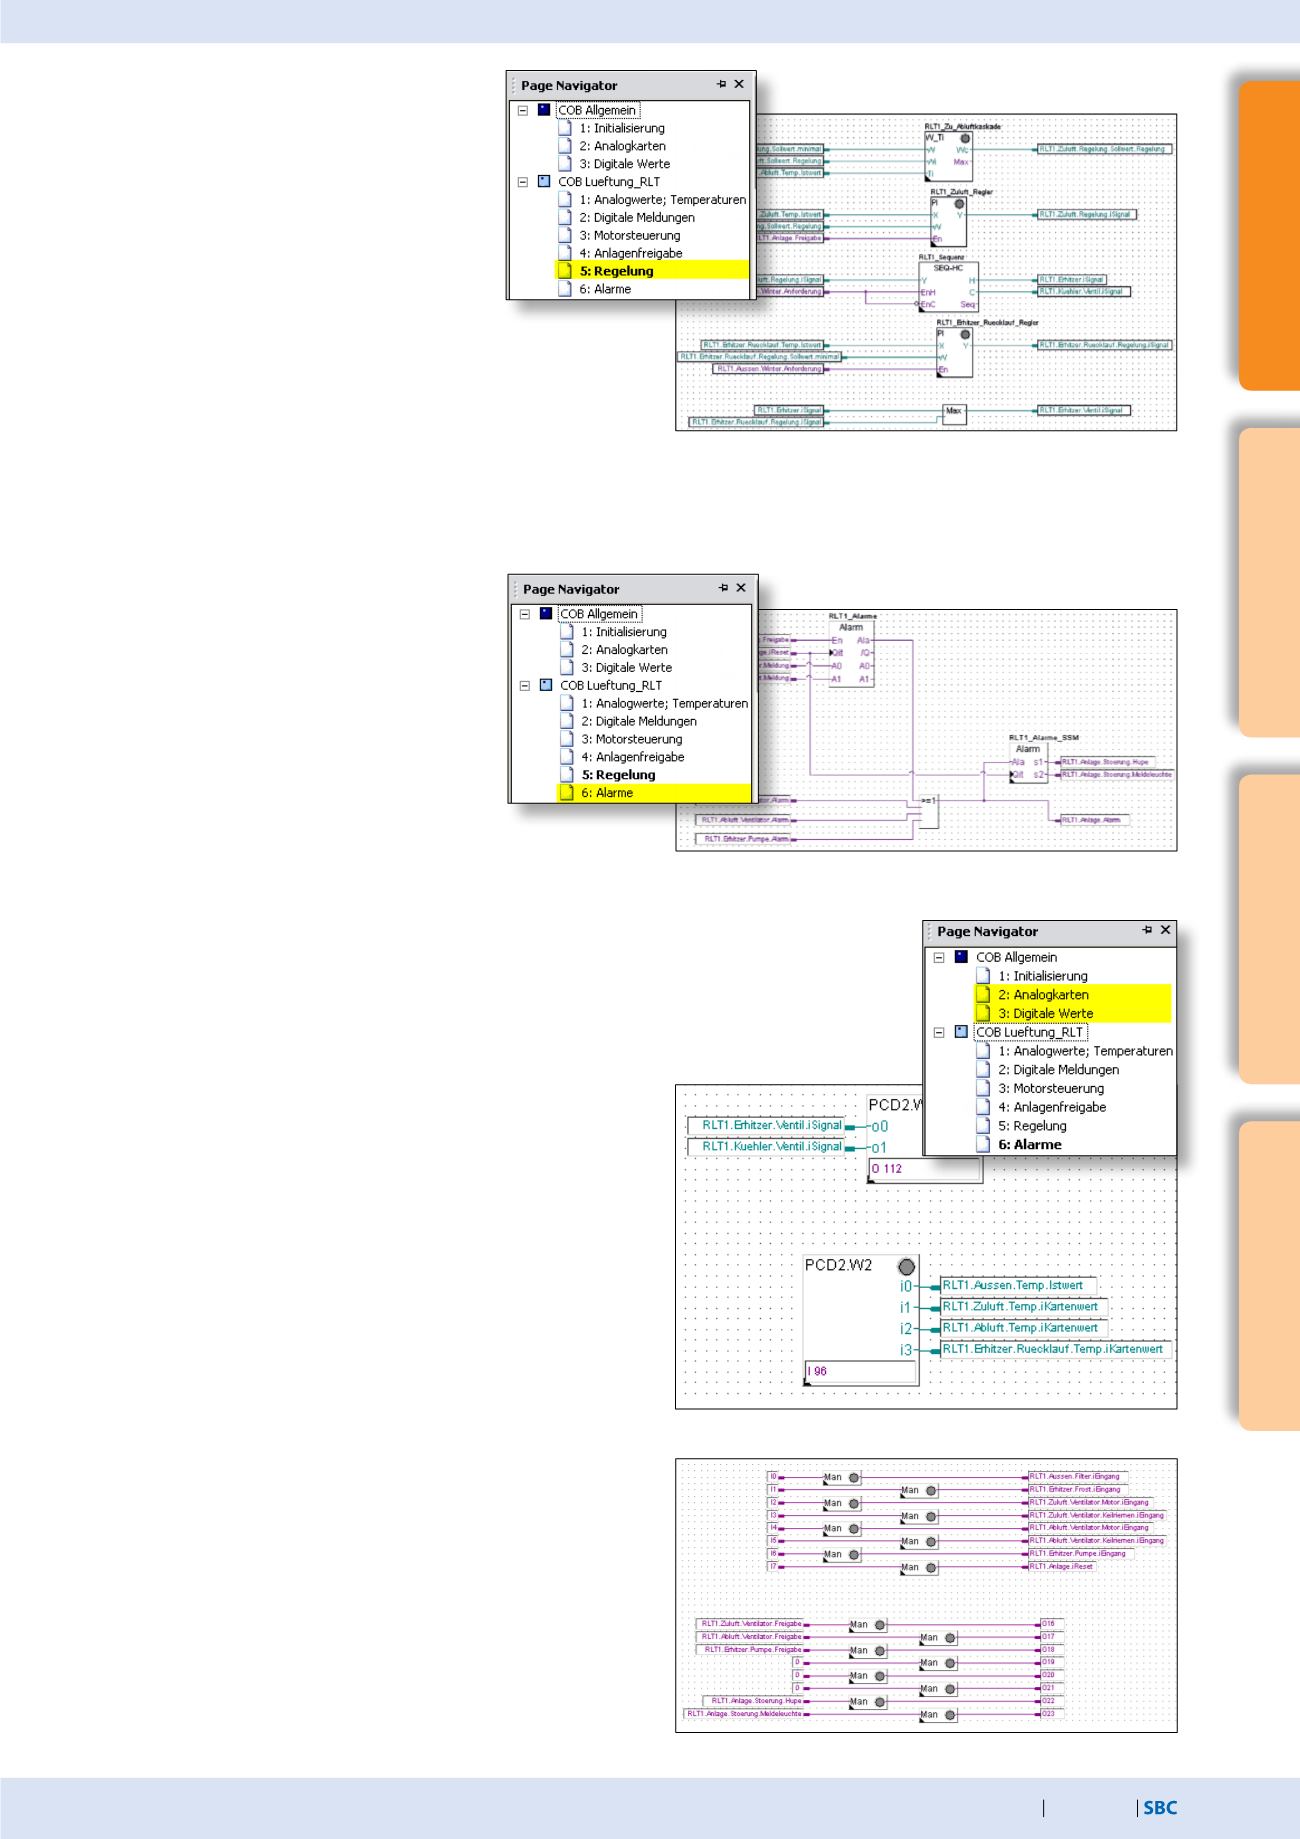The image size is (1300, 1839).
Task: Click COB Lueftung_RLT icon in middle navigator
Action: click(546, 686)
